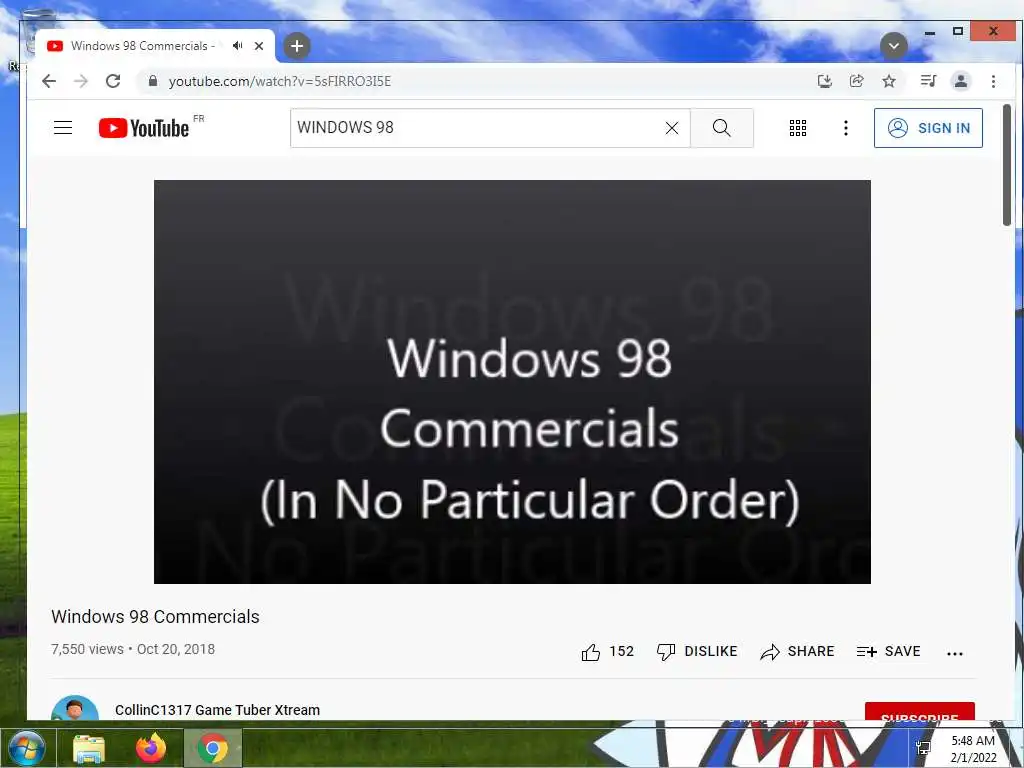The image size is (1024, 768).
Task: Bookmark this page with the star icon
Action: tap(889, 81)
